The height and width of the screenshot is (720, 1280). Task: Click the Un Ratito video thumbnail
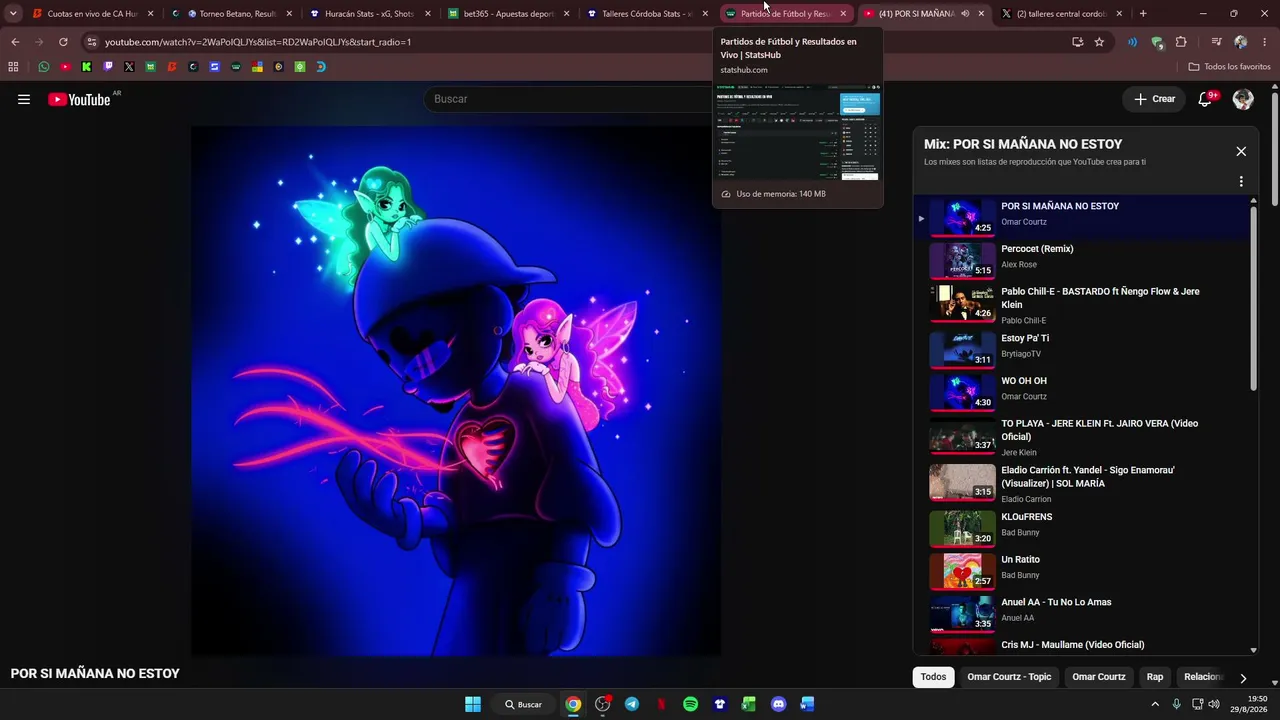click(x=962, y=571)
